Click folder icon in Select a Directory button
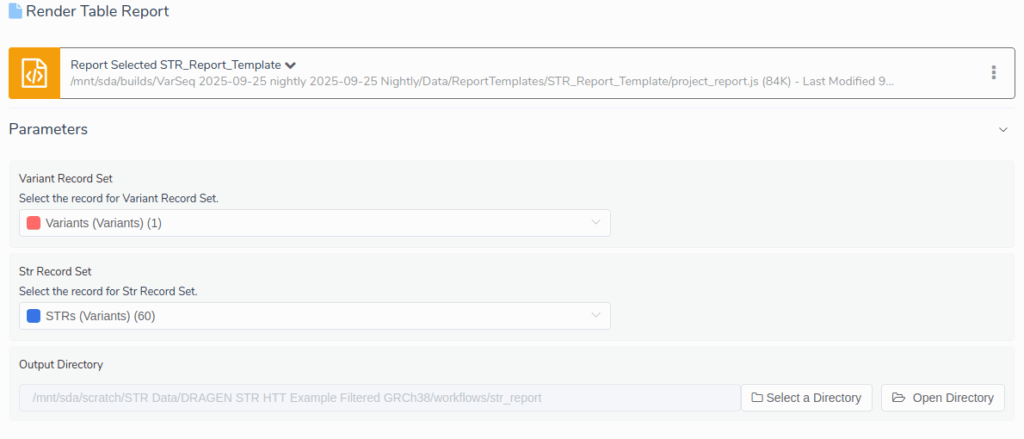 [757, 398]
